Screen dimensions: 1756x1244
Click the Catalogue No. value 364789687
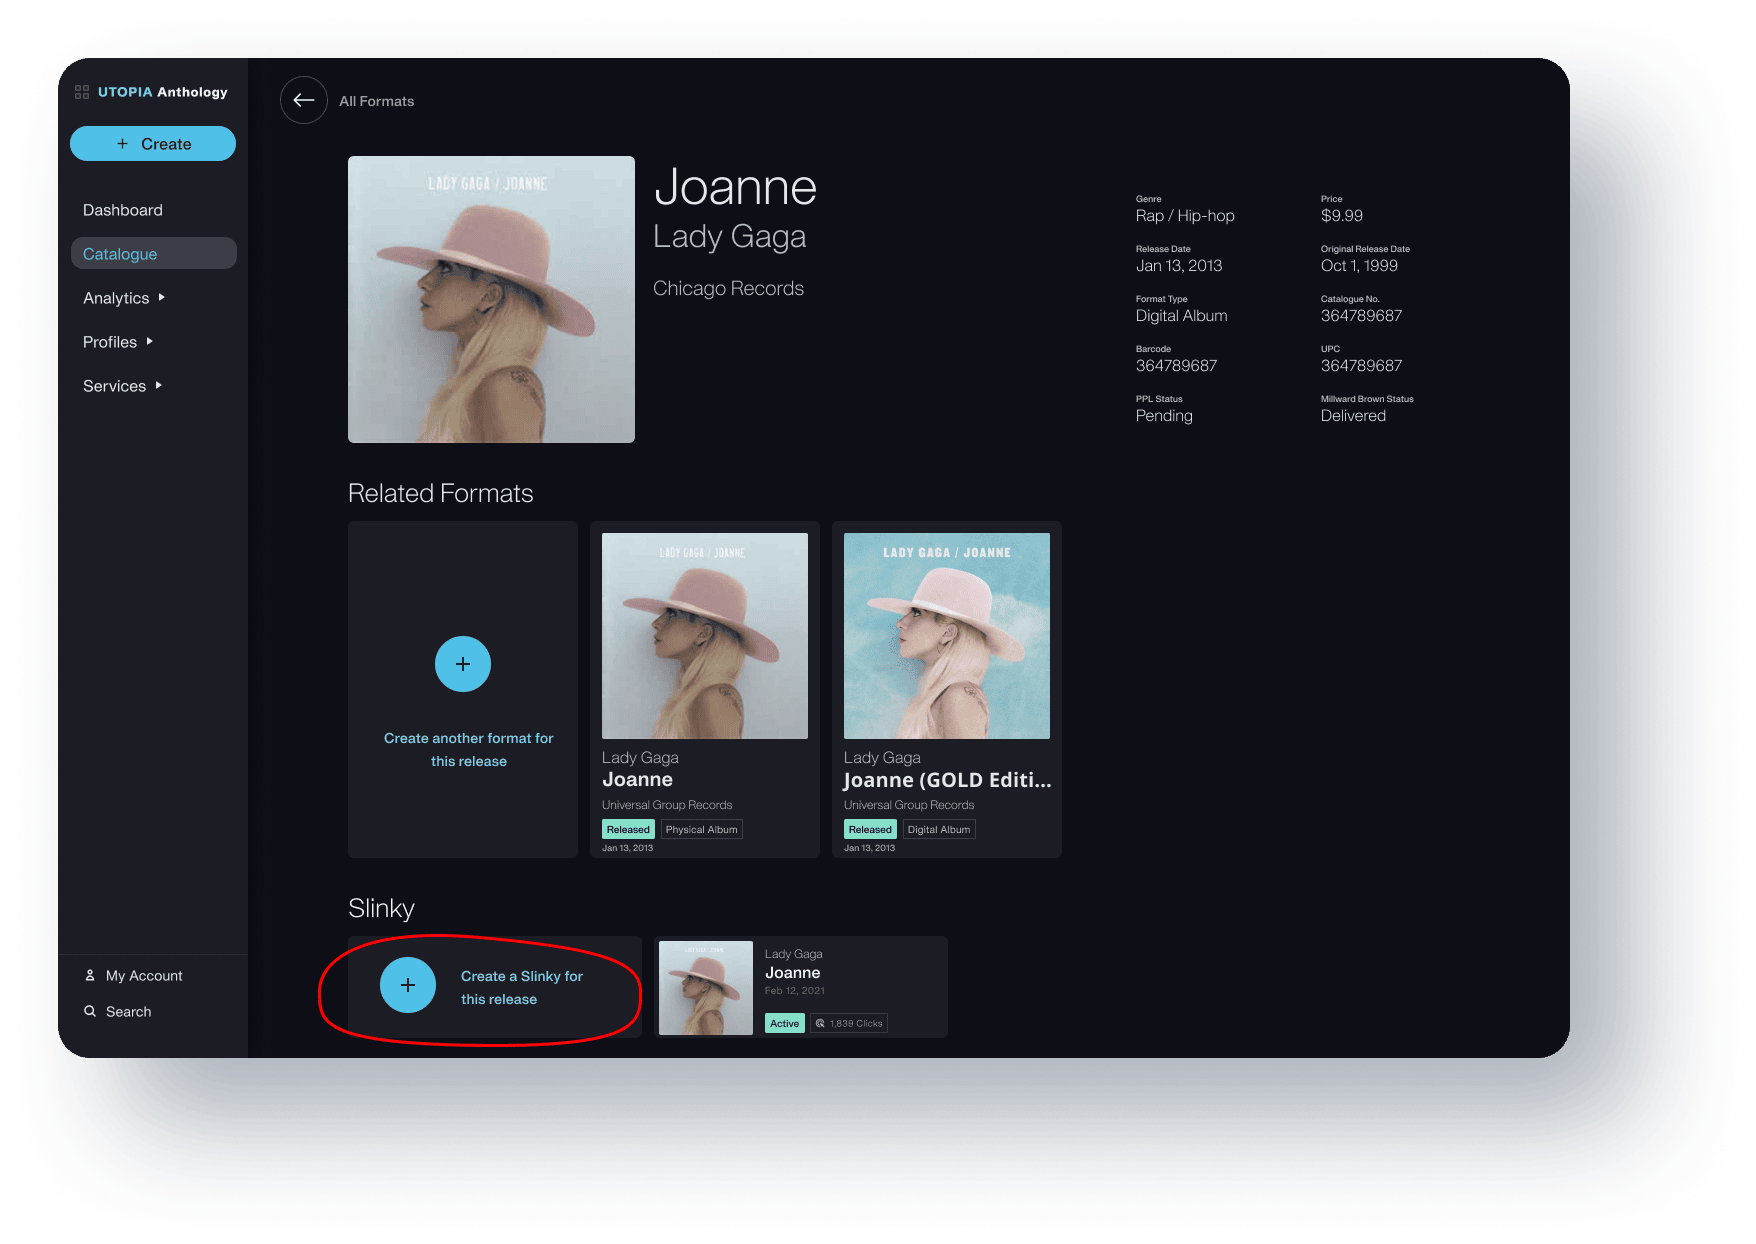tap(1361, 316)
